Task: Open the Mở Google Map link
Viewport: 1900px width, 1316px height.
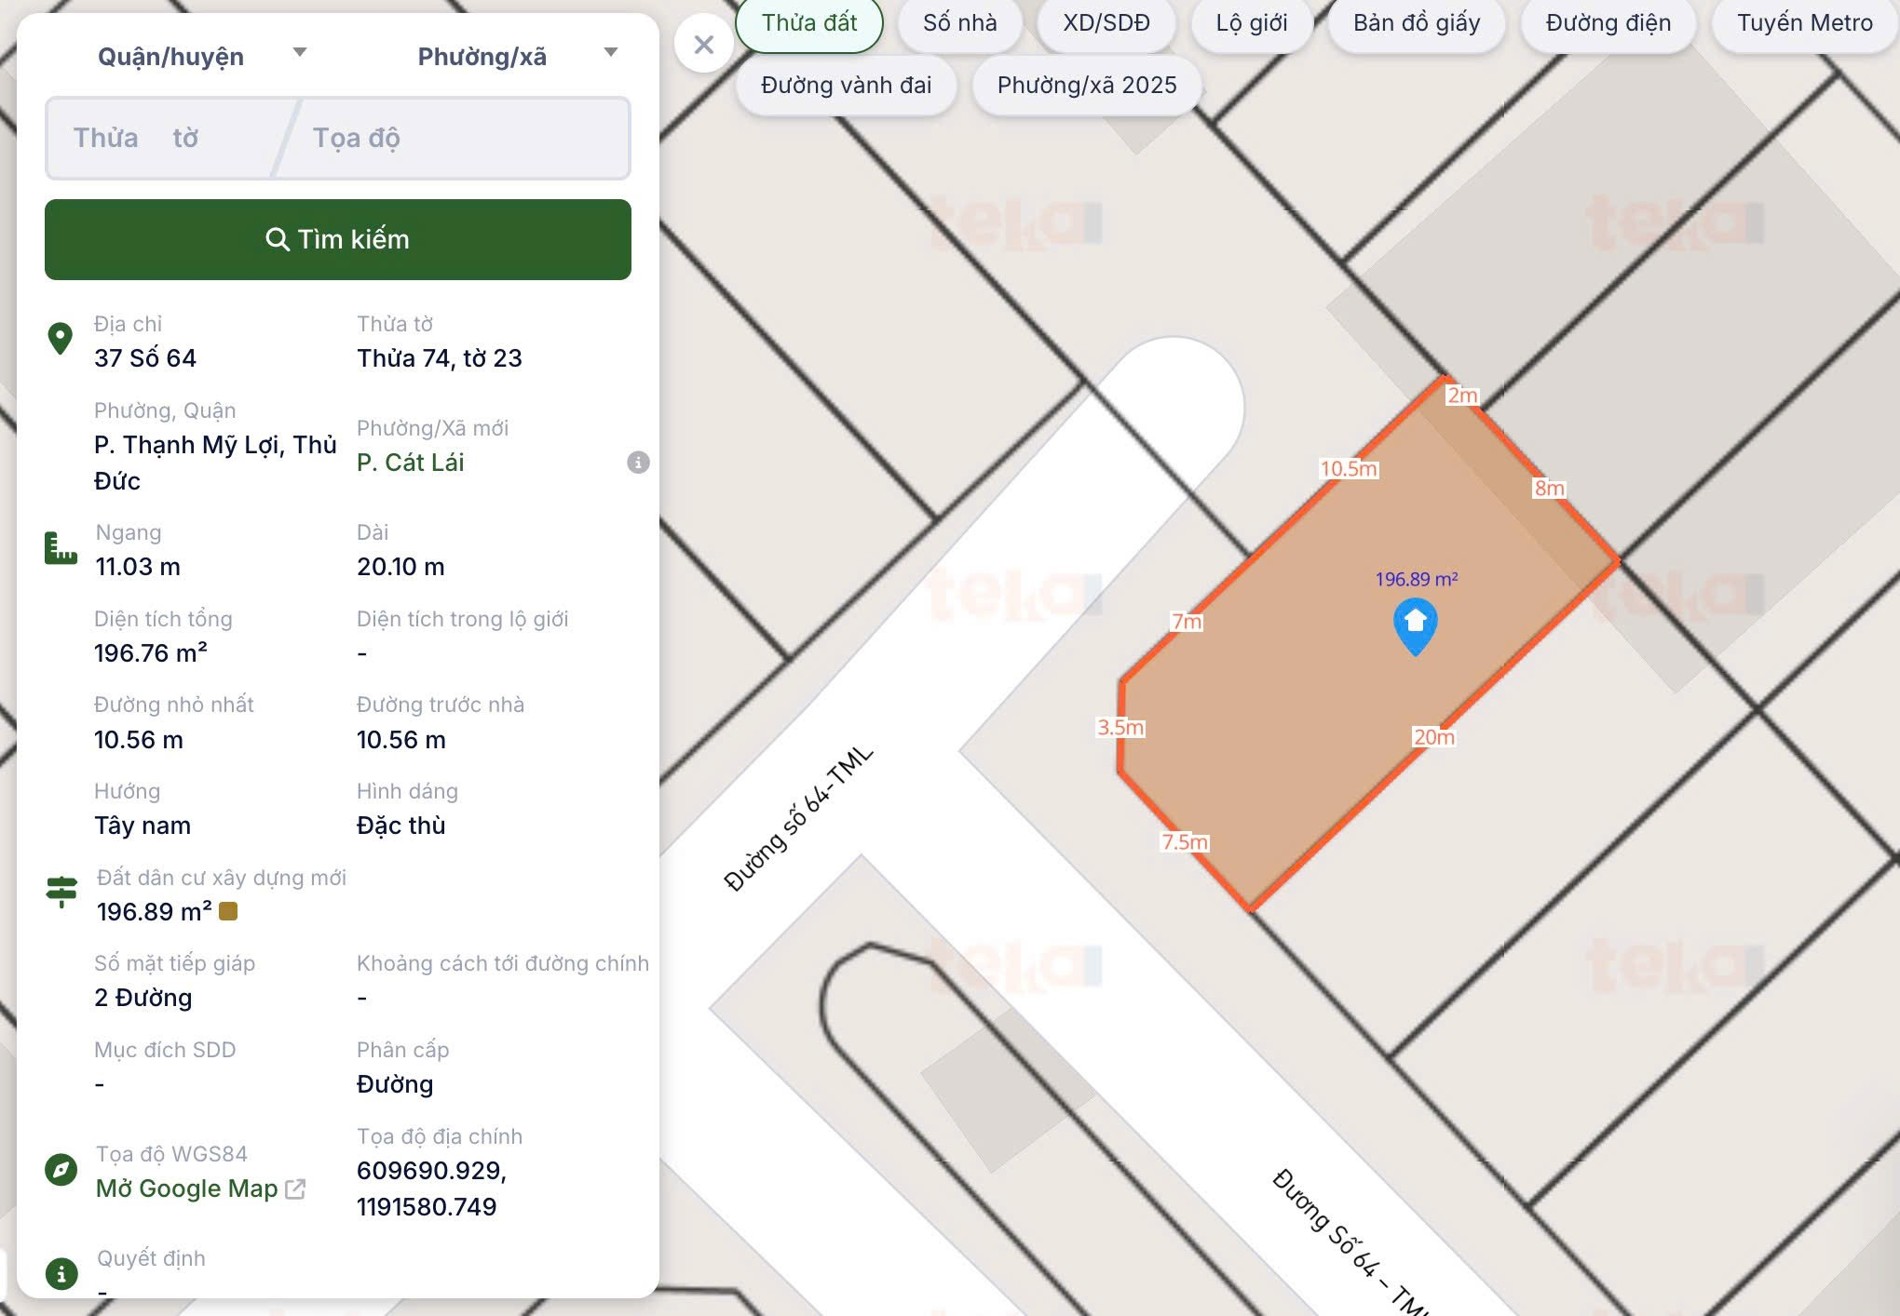Action: 186,1189
